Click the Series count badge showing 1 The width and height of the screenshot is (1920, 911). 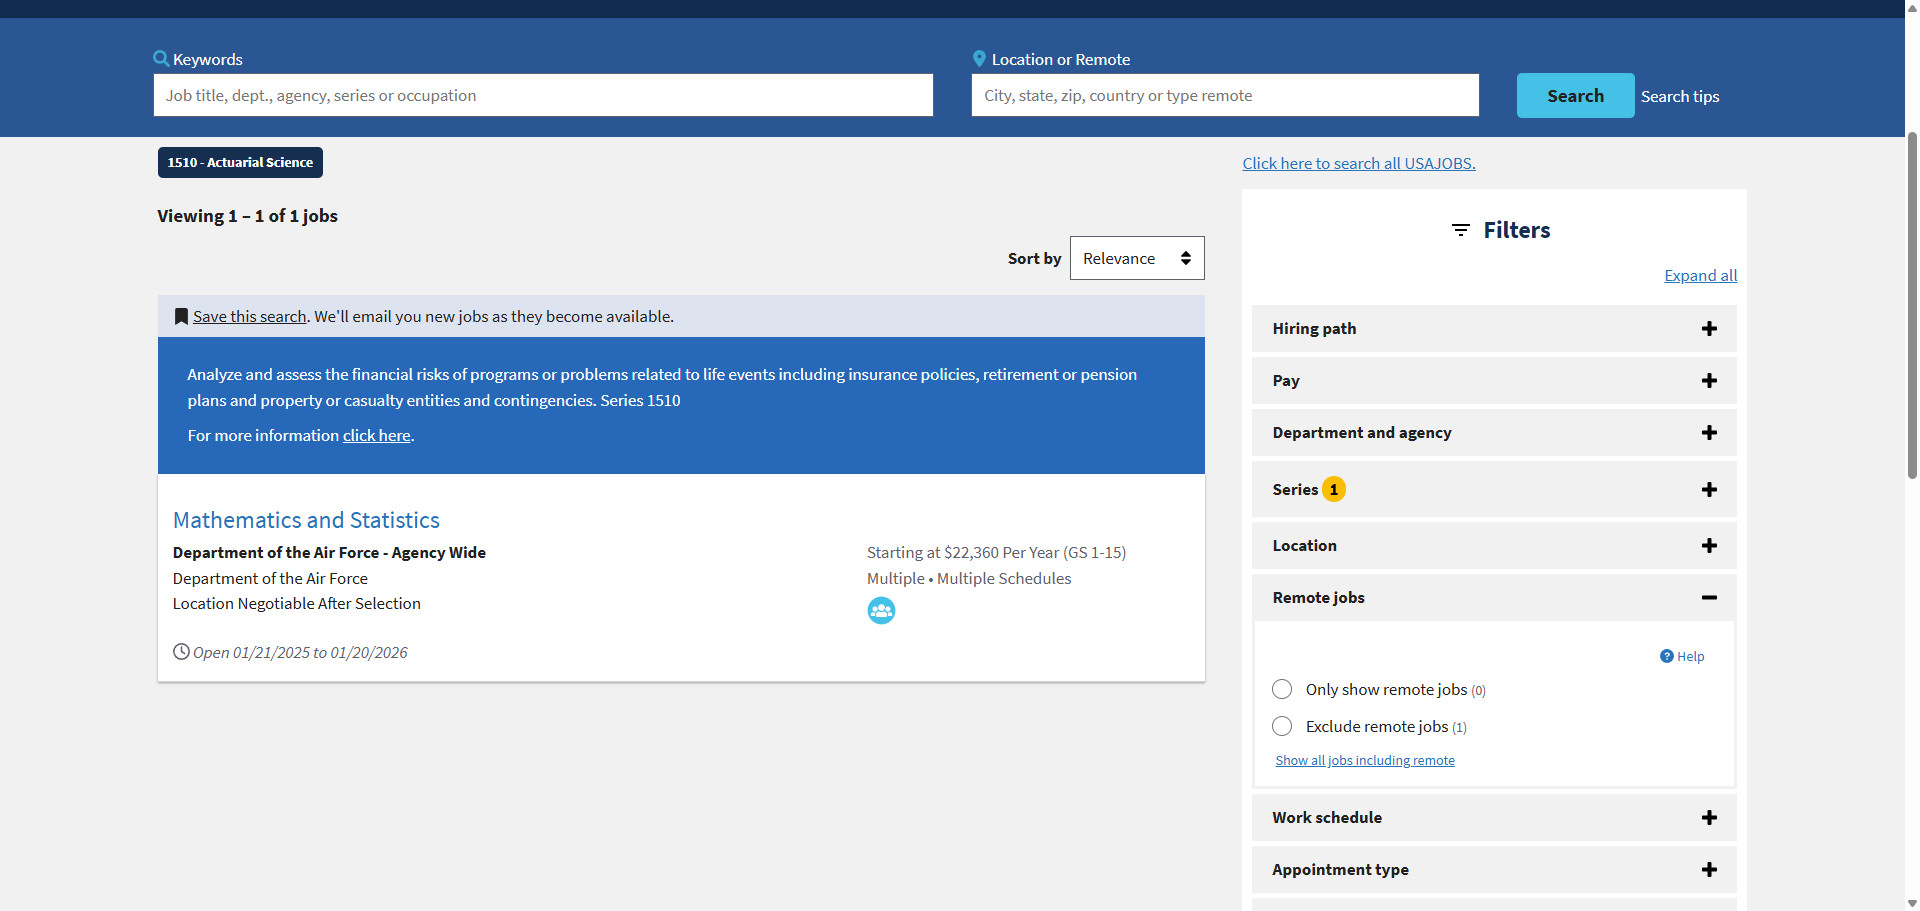tap(1334, 489)
